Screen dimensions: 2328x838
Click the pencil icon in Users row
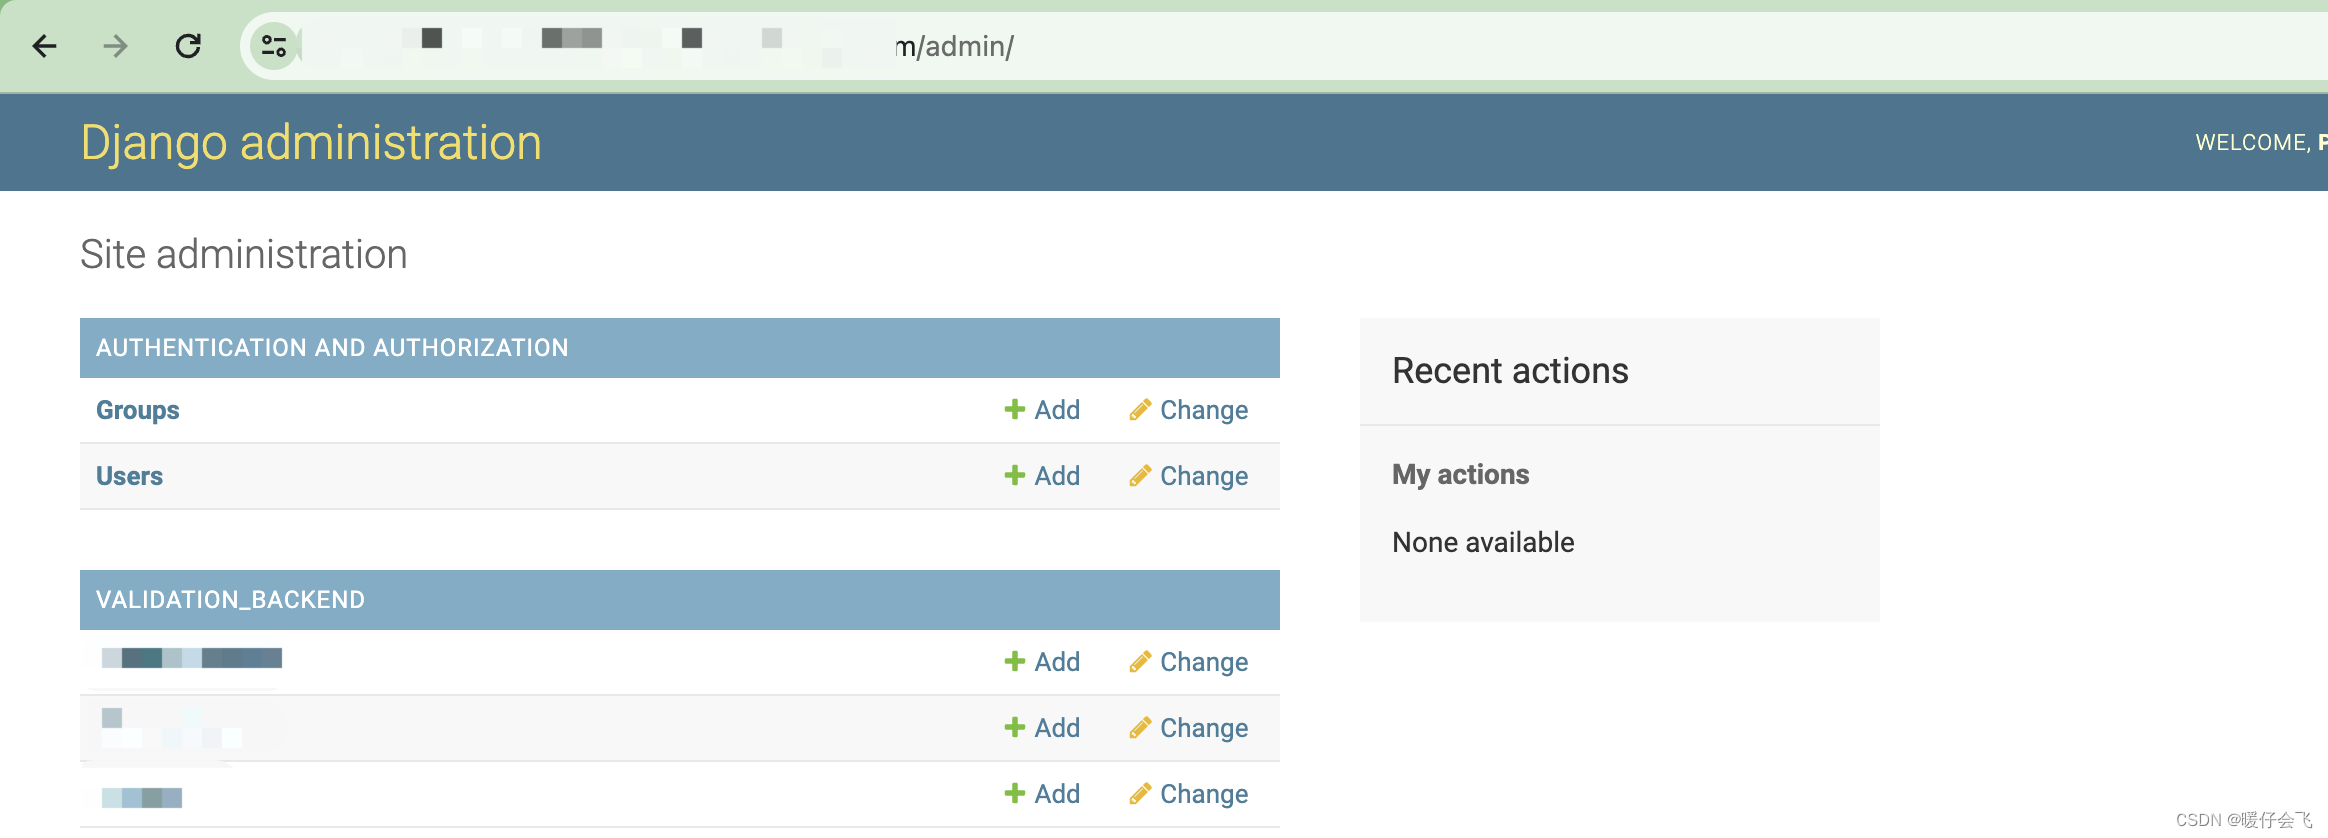point(1140,476)
